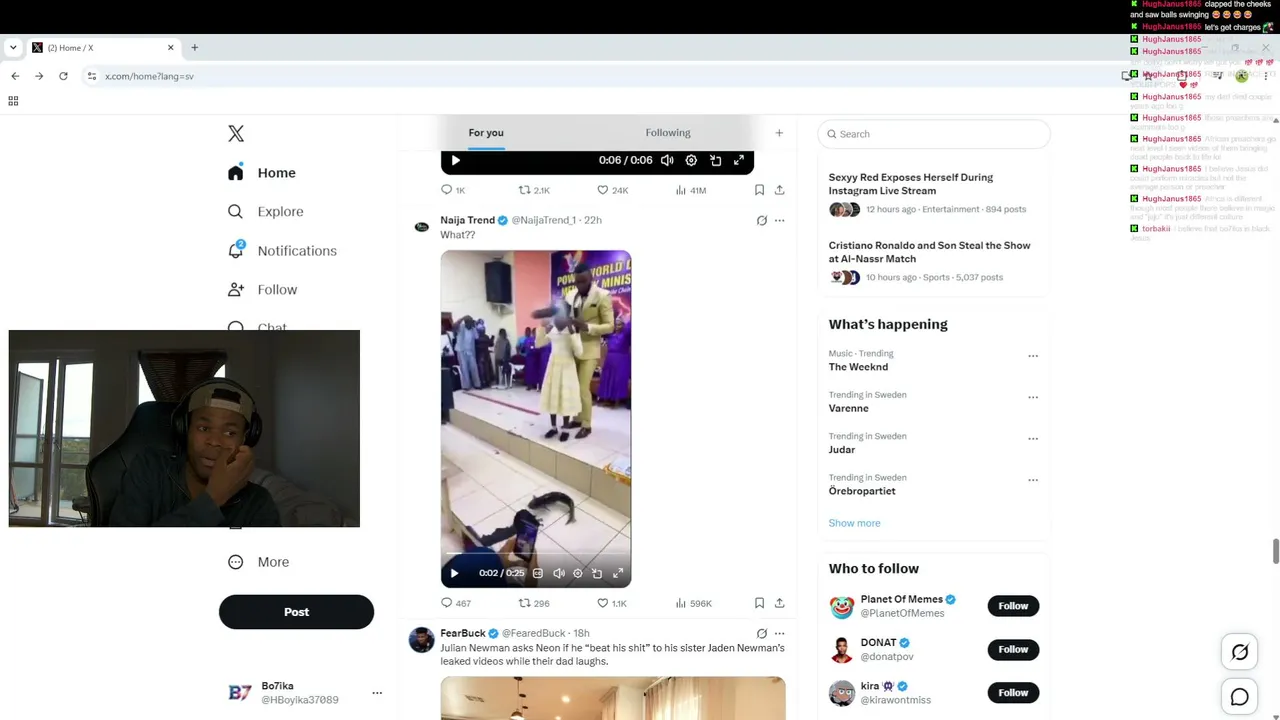Reply to the post with 1K replies
The image size is (1280, 720).
pos(453,190)
